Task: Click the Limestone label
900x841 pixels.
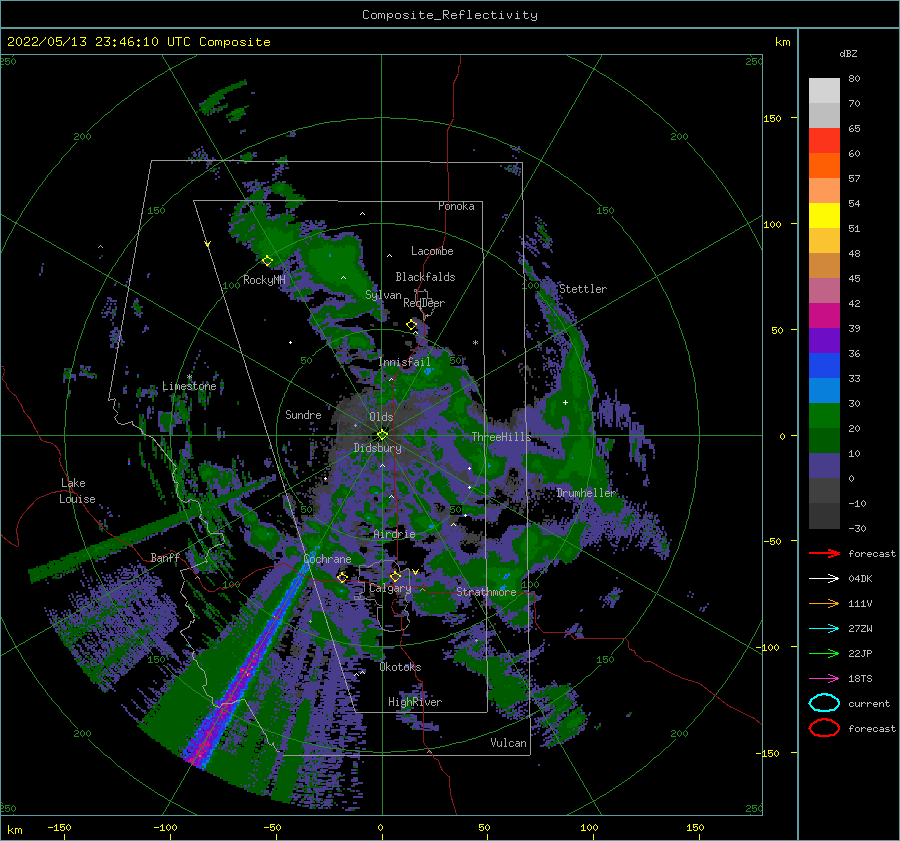Action: 189,386
